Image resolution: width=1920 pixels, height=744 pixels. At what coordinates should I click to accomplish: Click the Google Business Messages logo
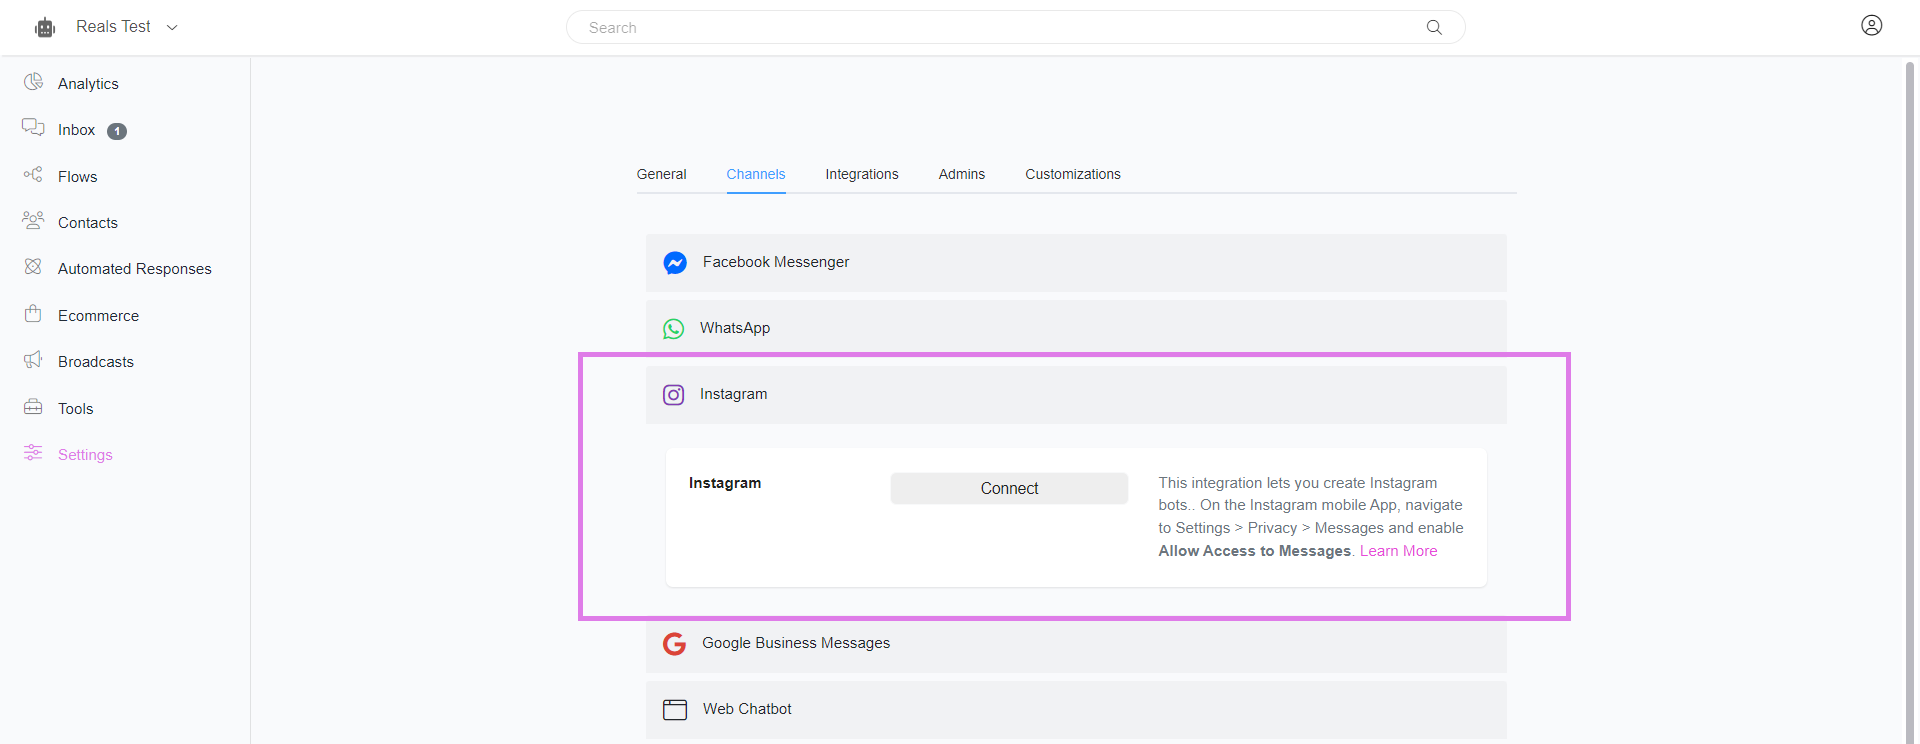coord(675,644)
